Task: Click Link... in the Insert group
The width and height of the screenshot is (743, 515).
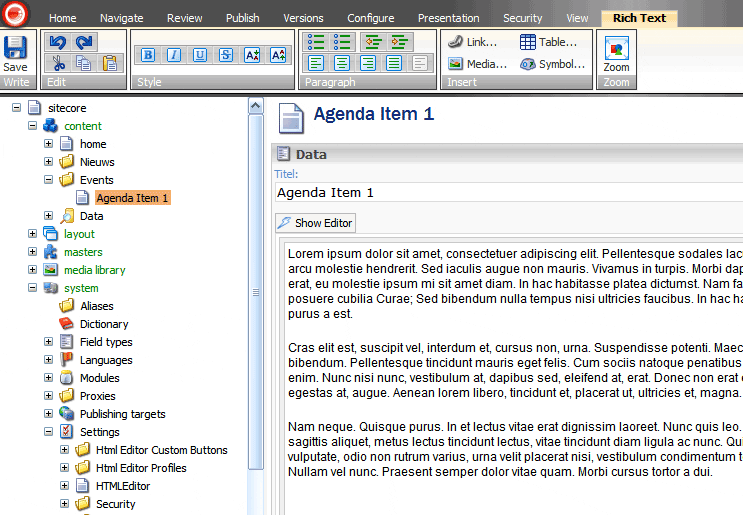Action: [x=472, y=42]
